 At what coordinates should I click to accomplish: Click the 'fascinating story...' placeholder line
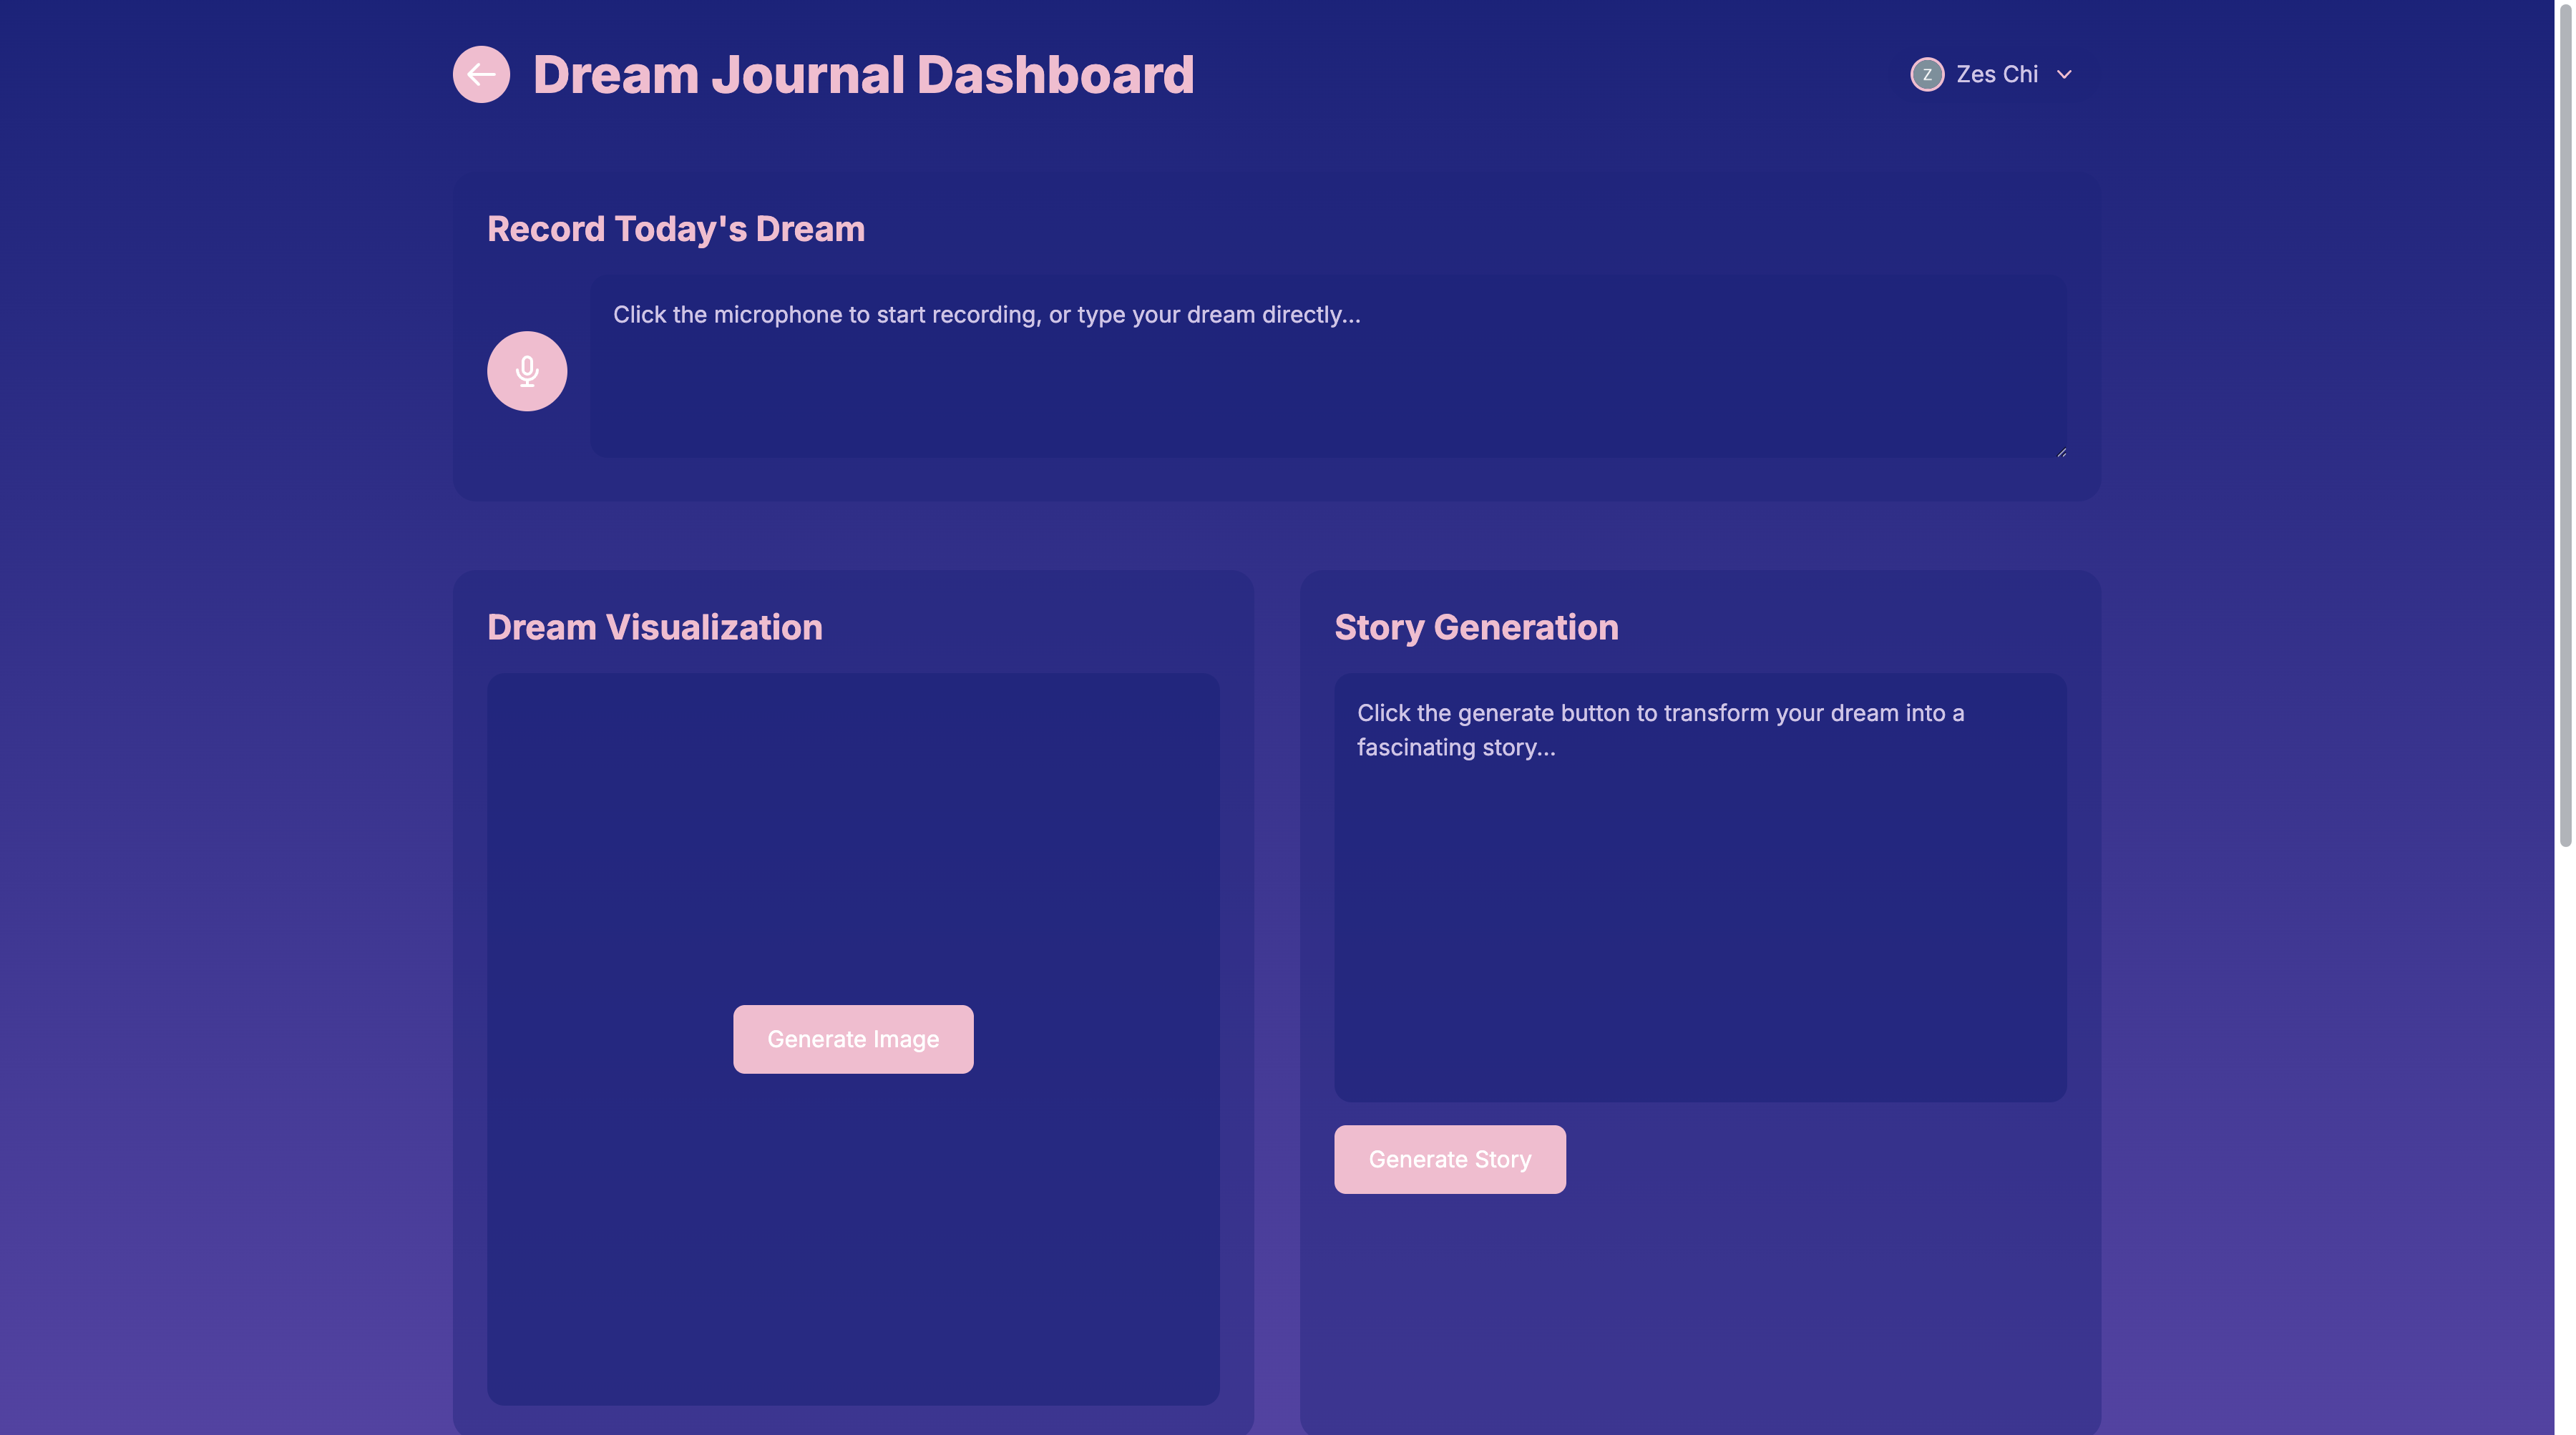(1456, 748)
